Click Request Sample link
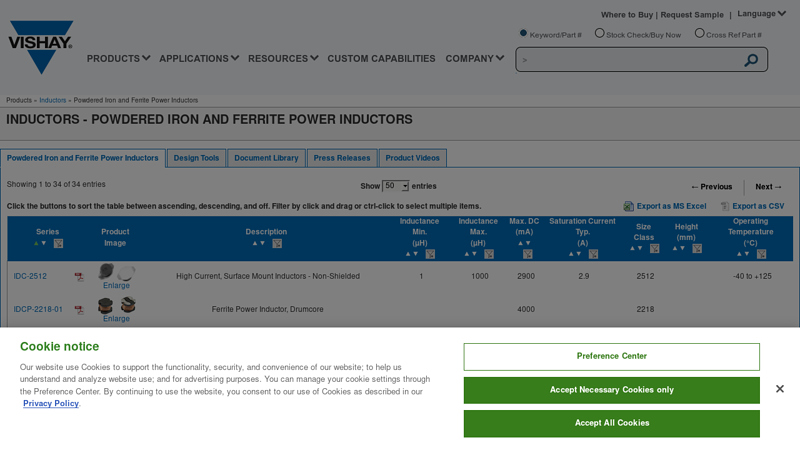The height and width of the screenshot is (450, 800). pyautogui.click(x=692, y=15)
